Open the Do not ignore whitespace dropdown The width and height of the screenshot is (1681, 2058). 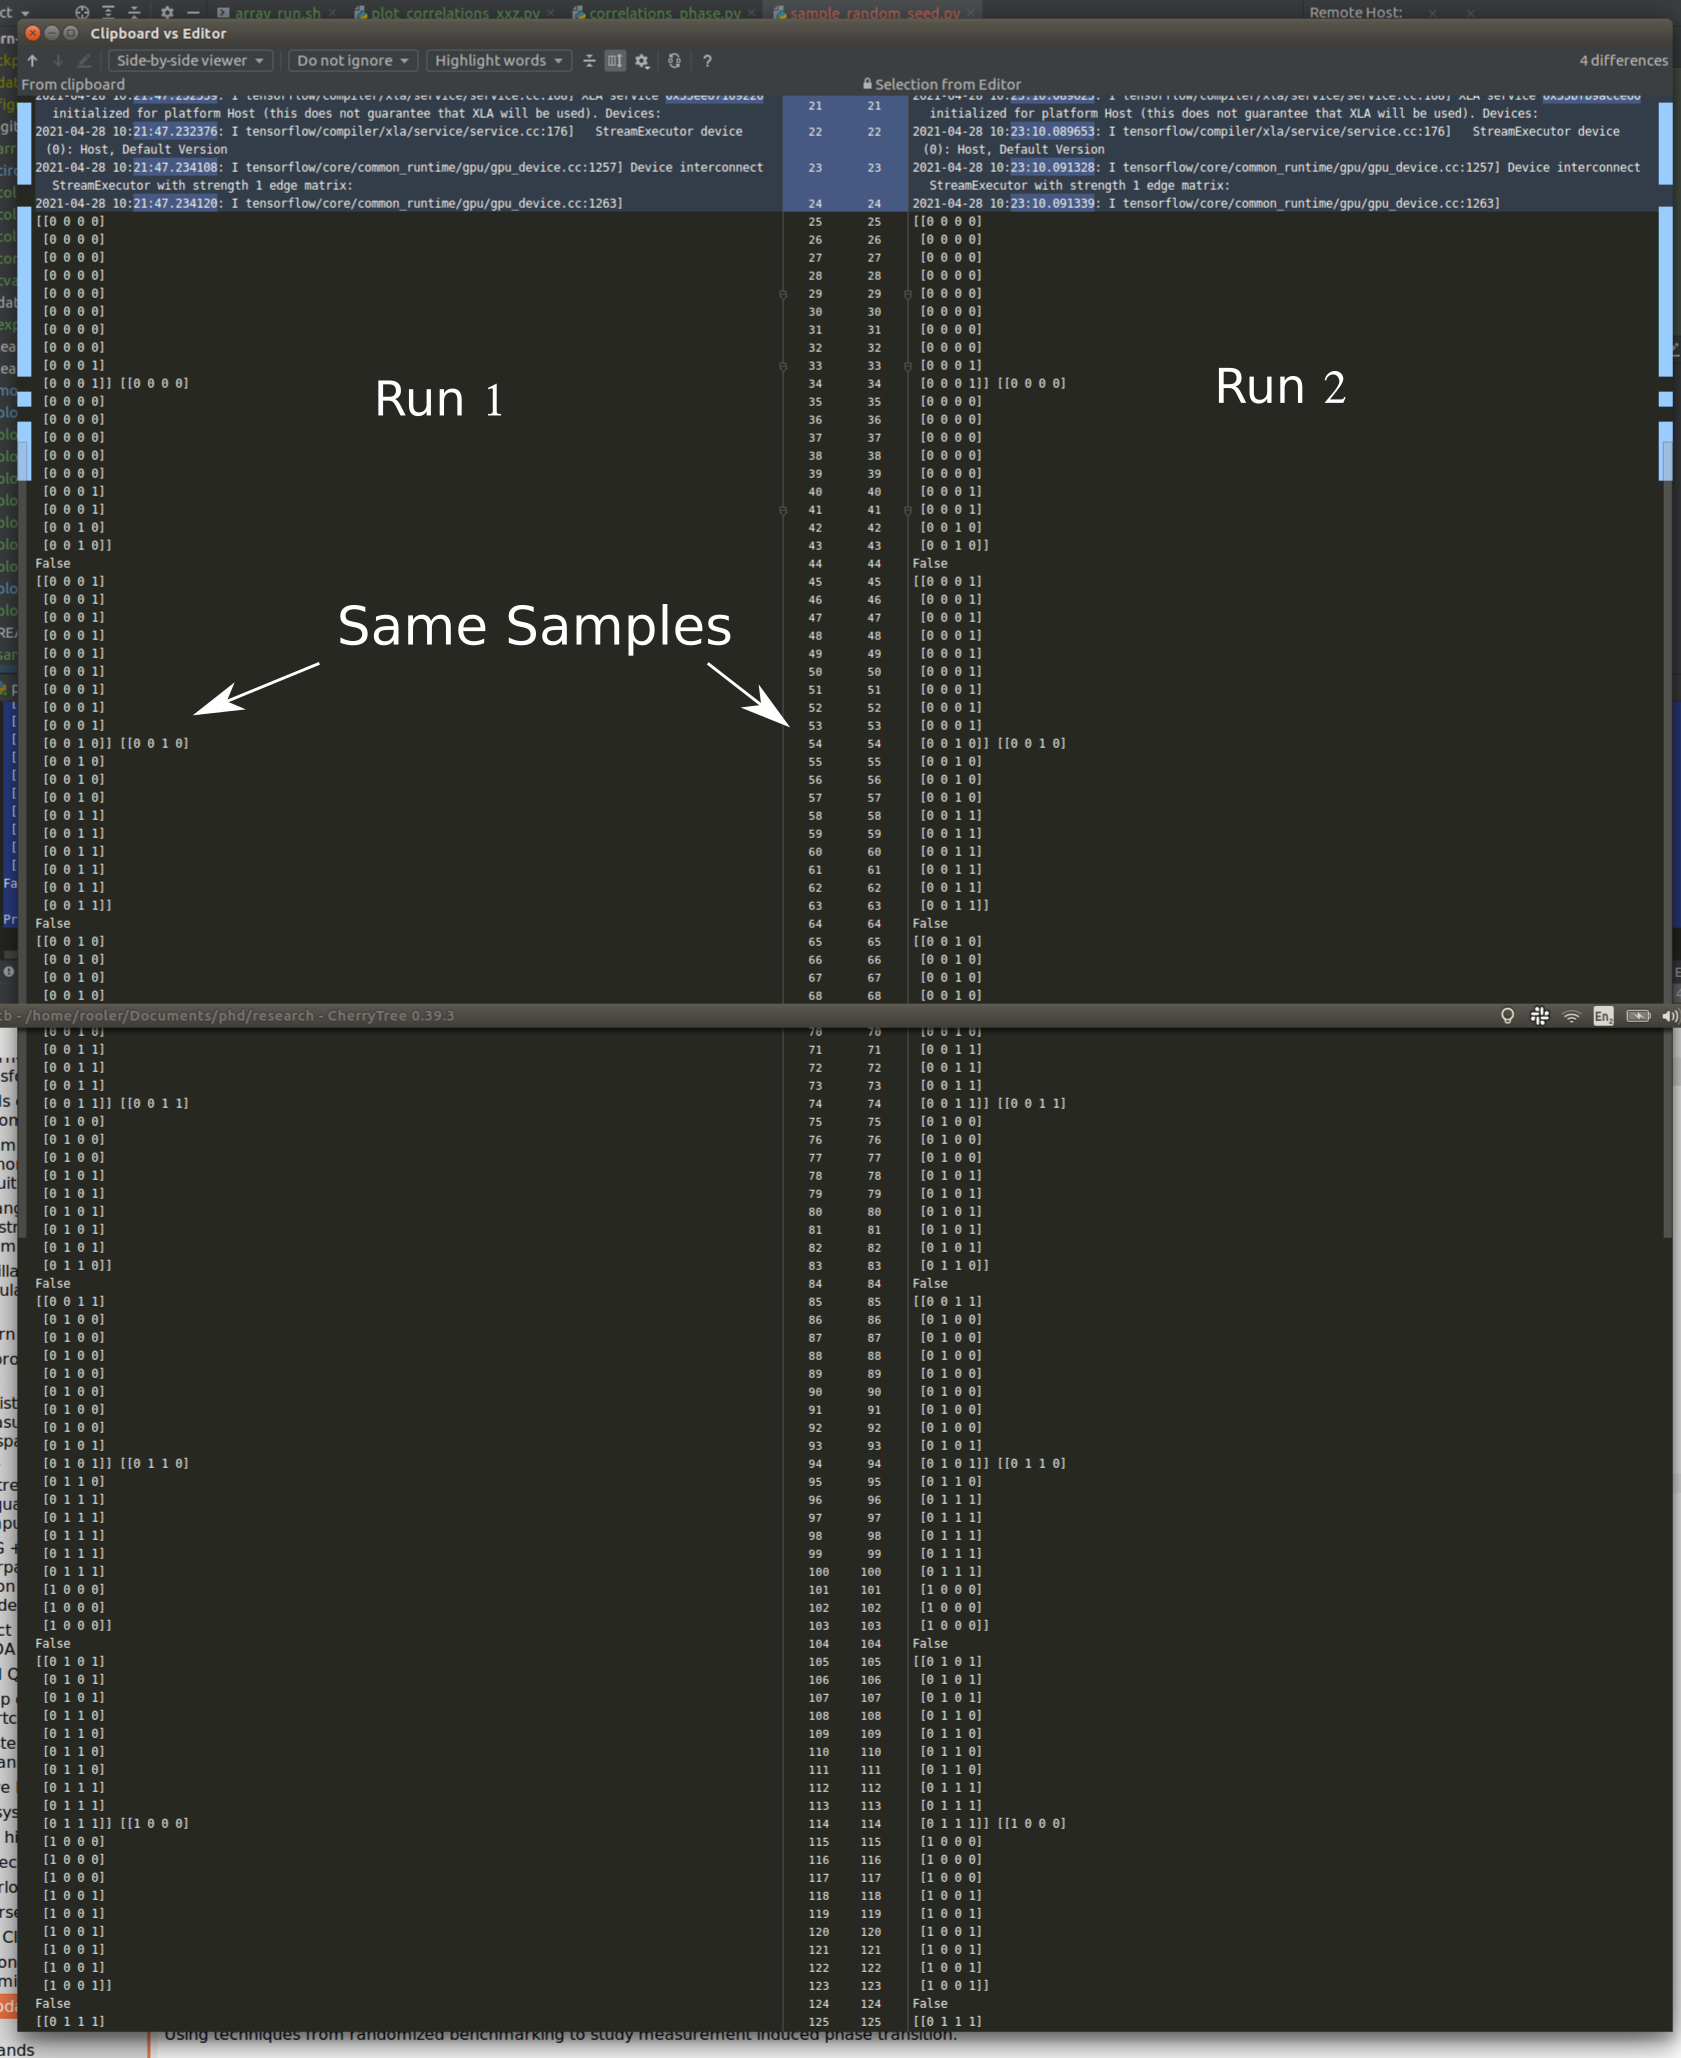pos(352,60)
